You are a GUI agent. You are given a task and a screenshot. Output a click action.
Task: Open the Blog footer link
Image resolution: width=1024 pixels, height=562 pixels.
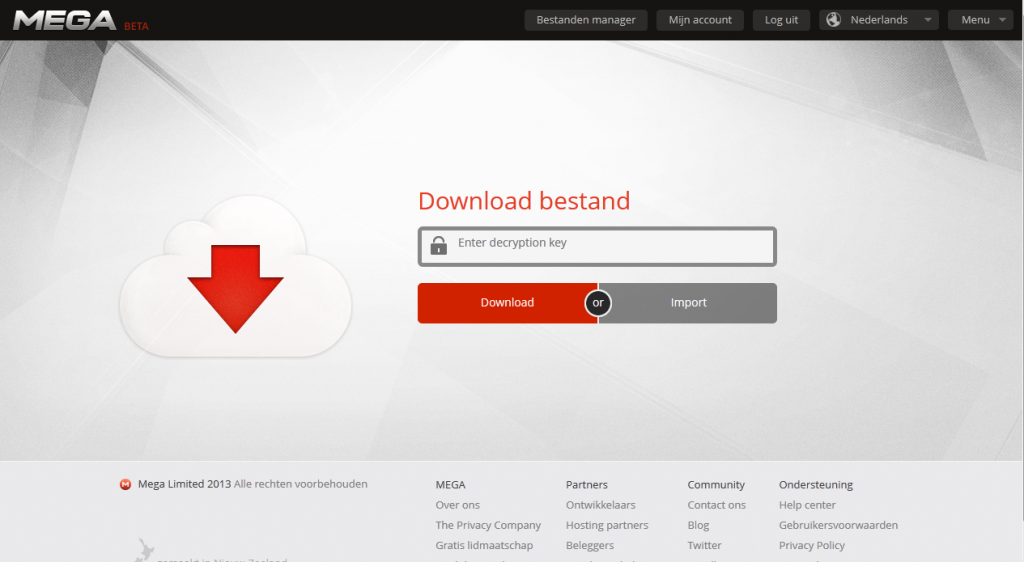click(698, 525)
